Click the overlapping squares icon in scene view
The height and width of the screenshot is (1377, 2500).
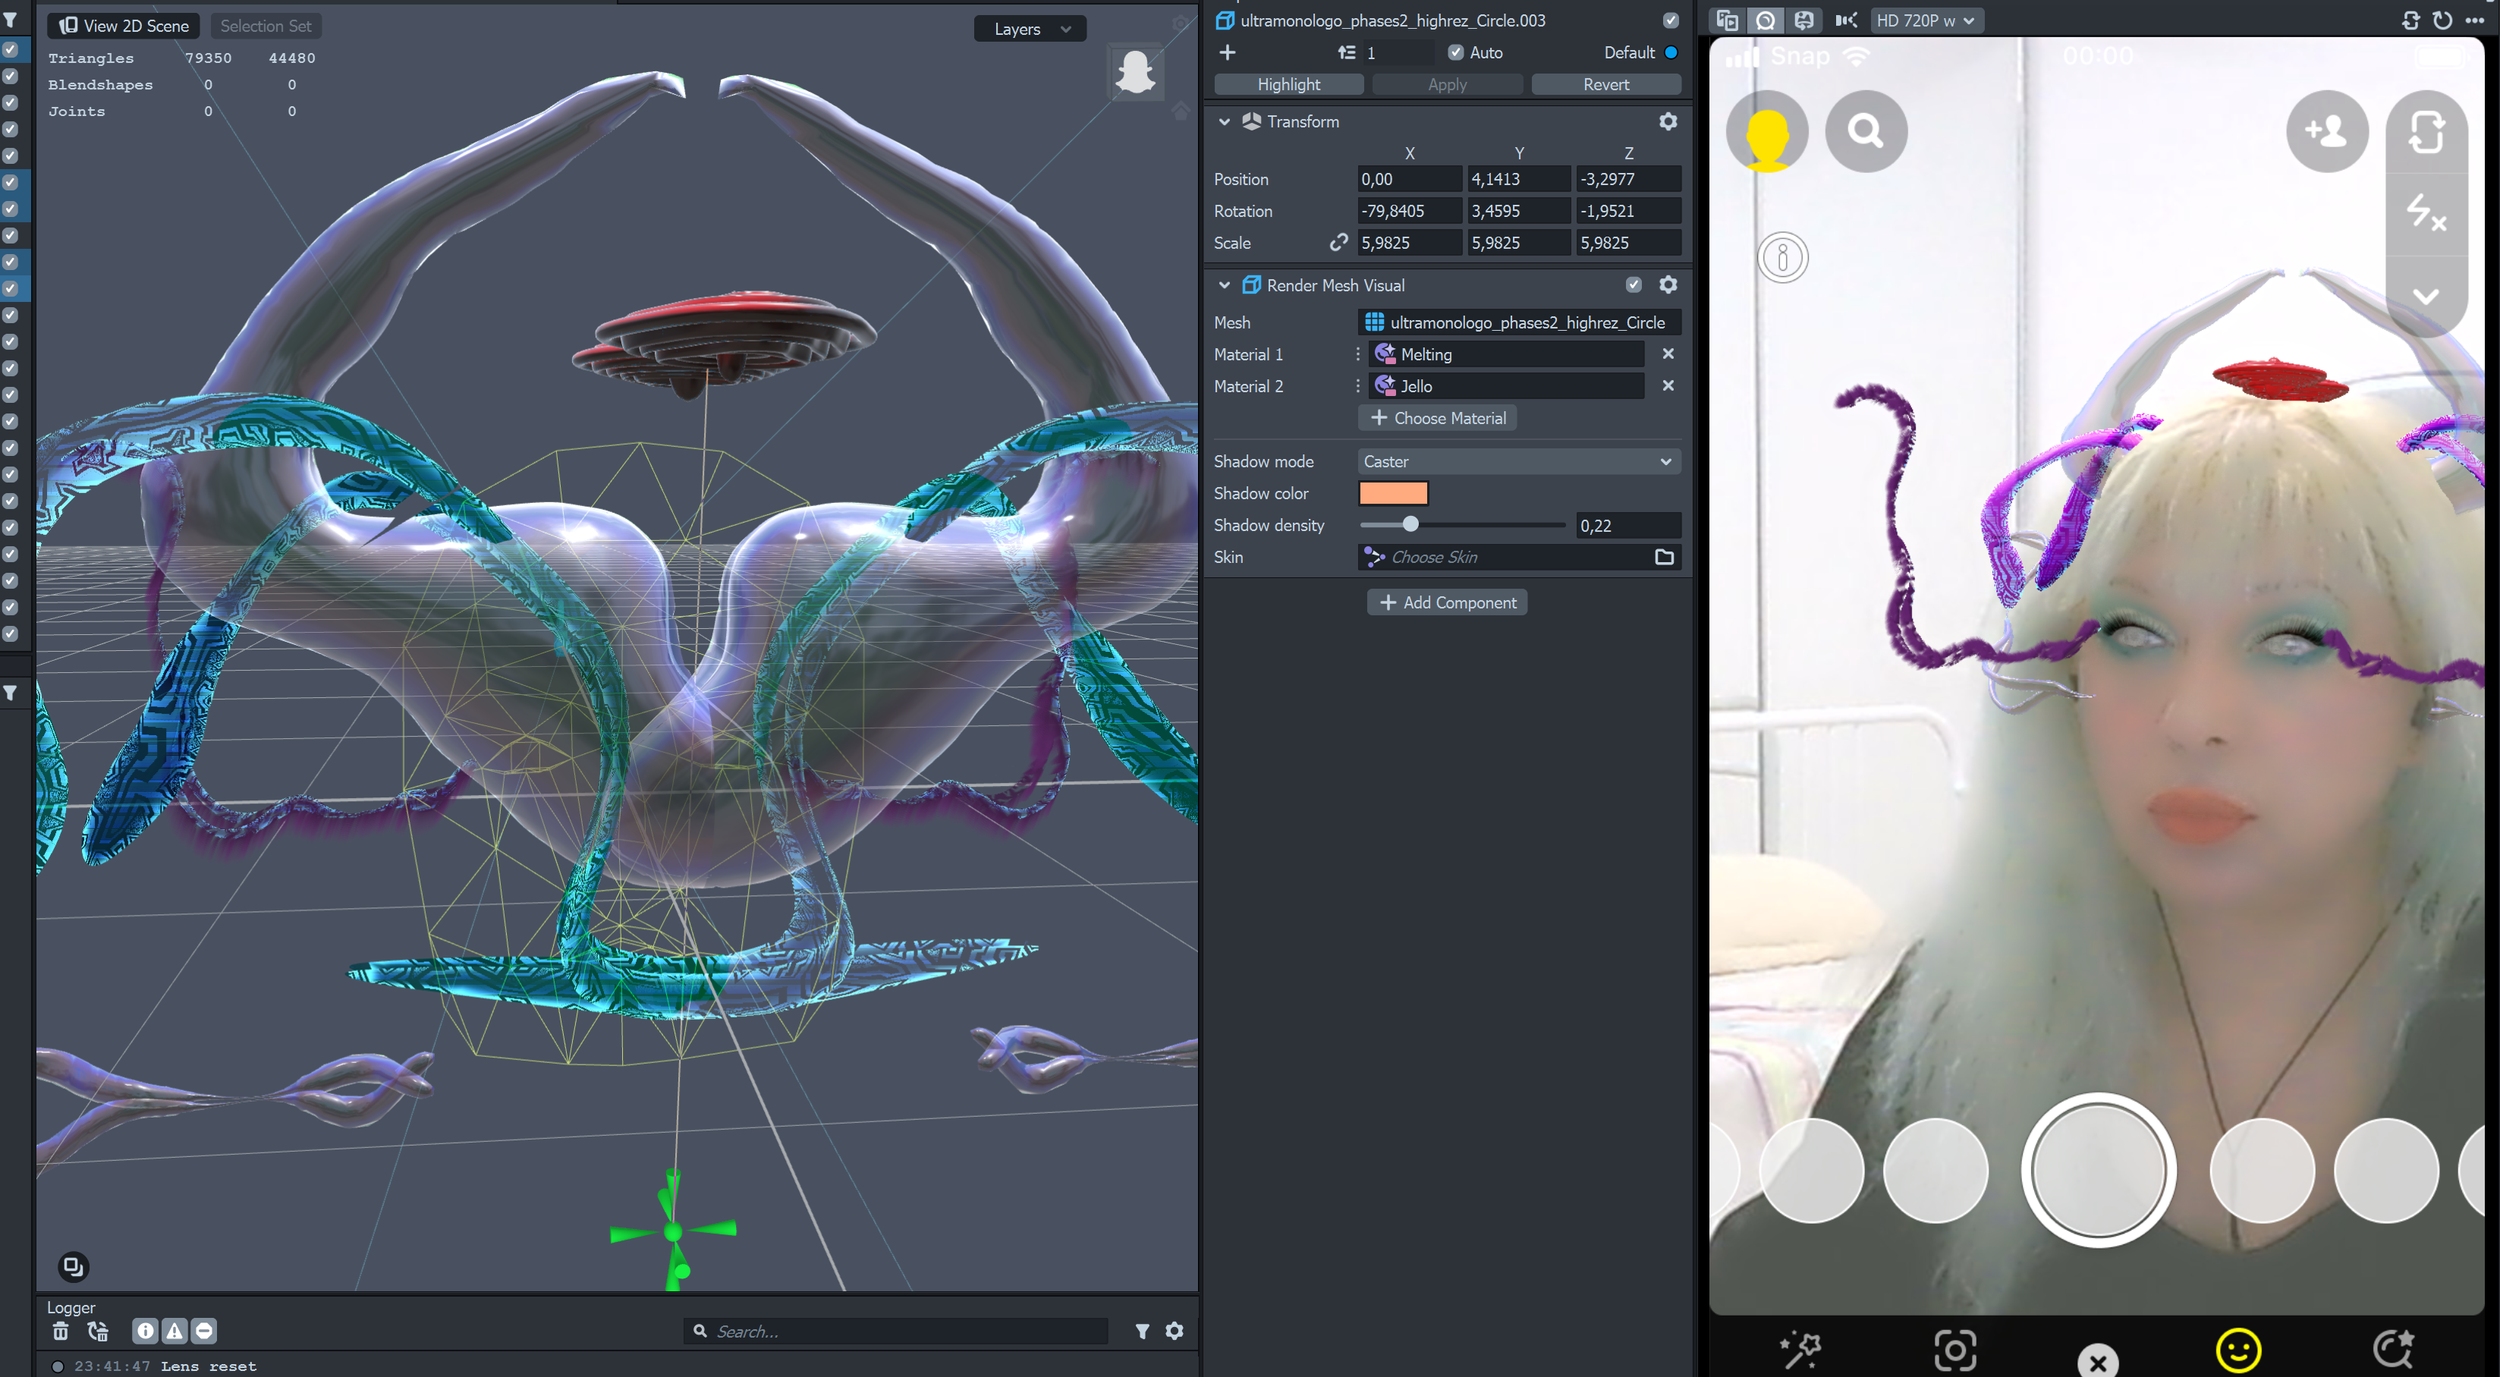[x=73, y=1267]
